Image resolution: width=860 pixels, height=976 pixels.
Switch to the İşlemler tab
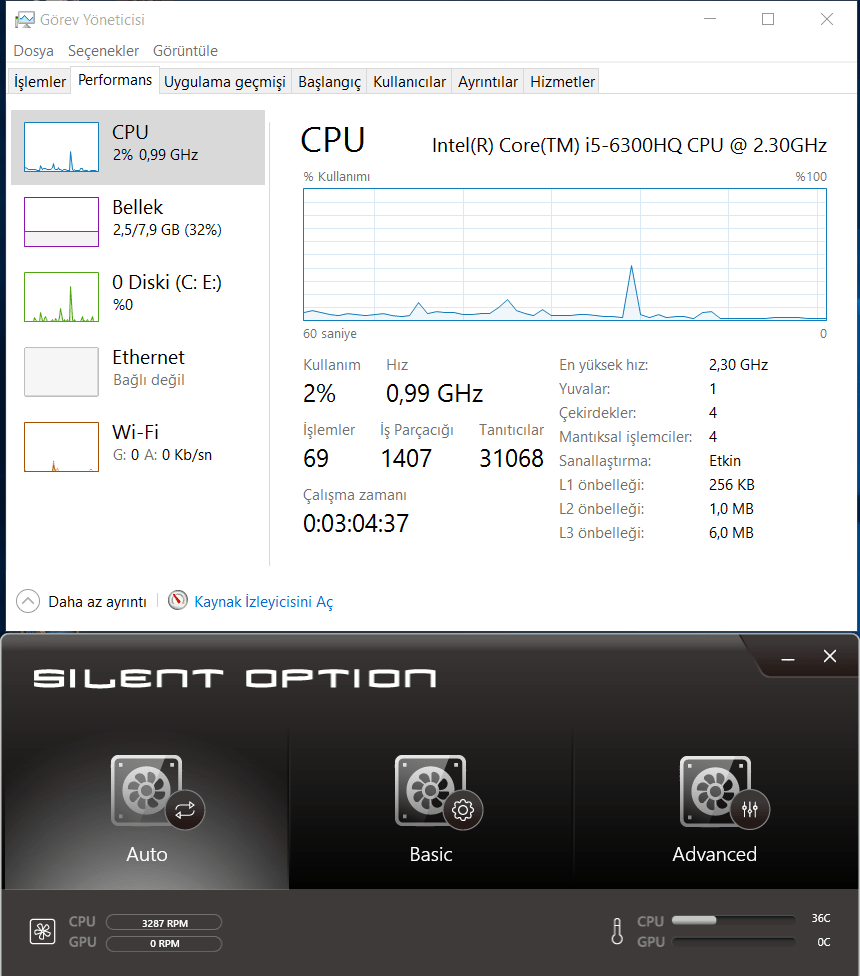40,82
